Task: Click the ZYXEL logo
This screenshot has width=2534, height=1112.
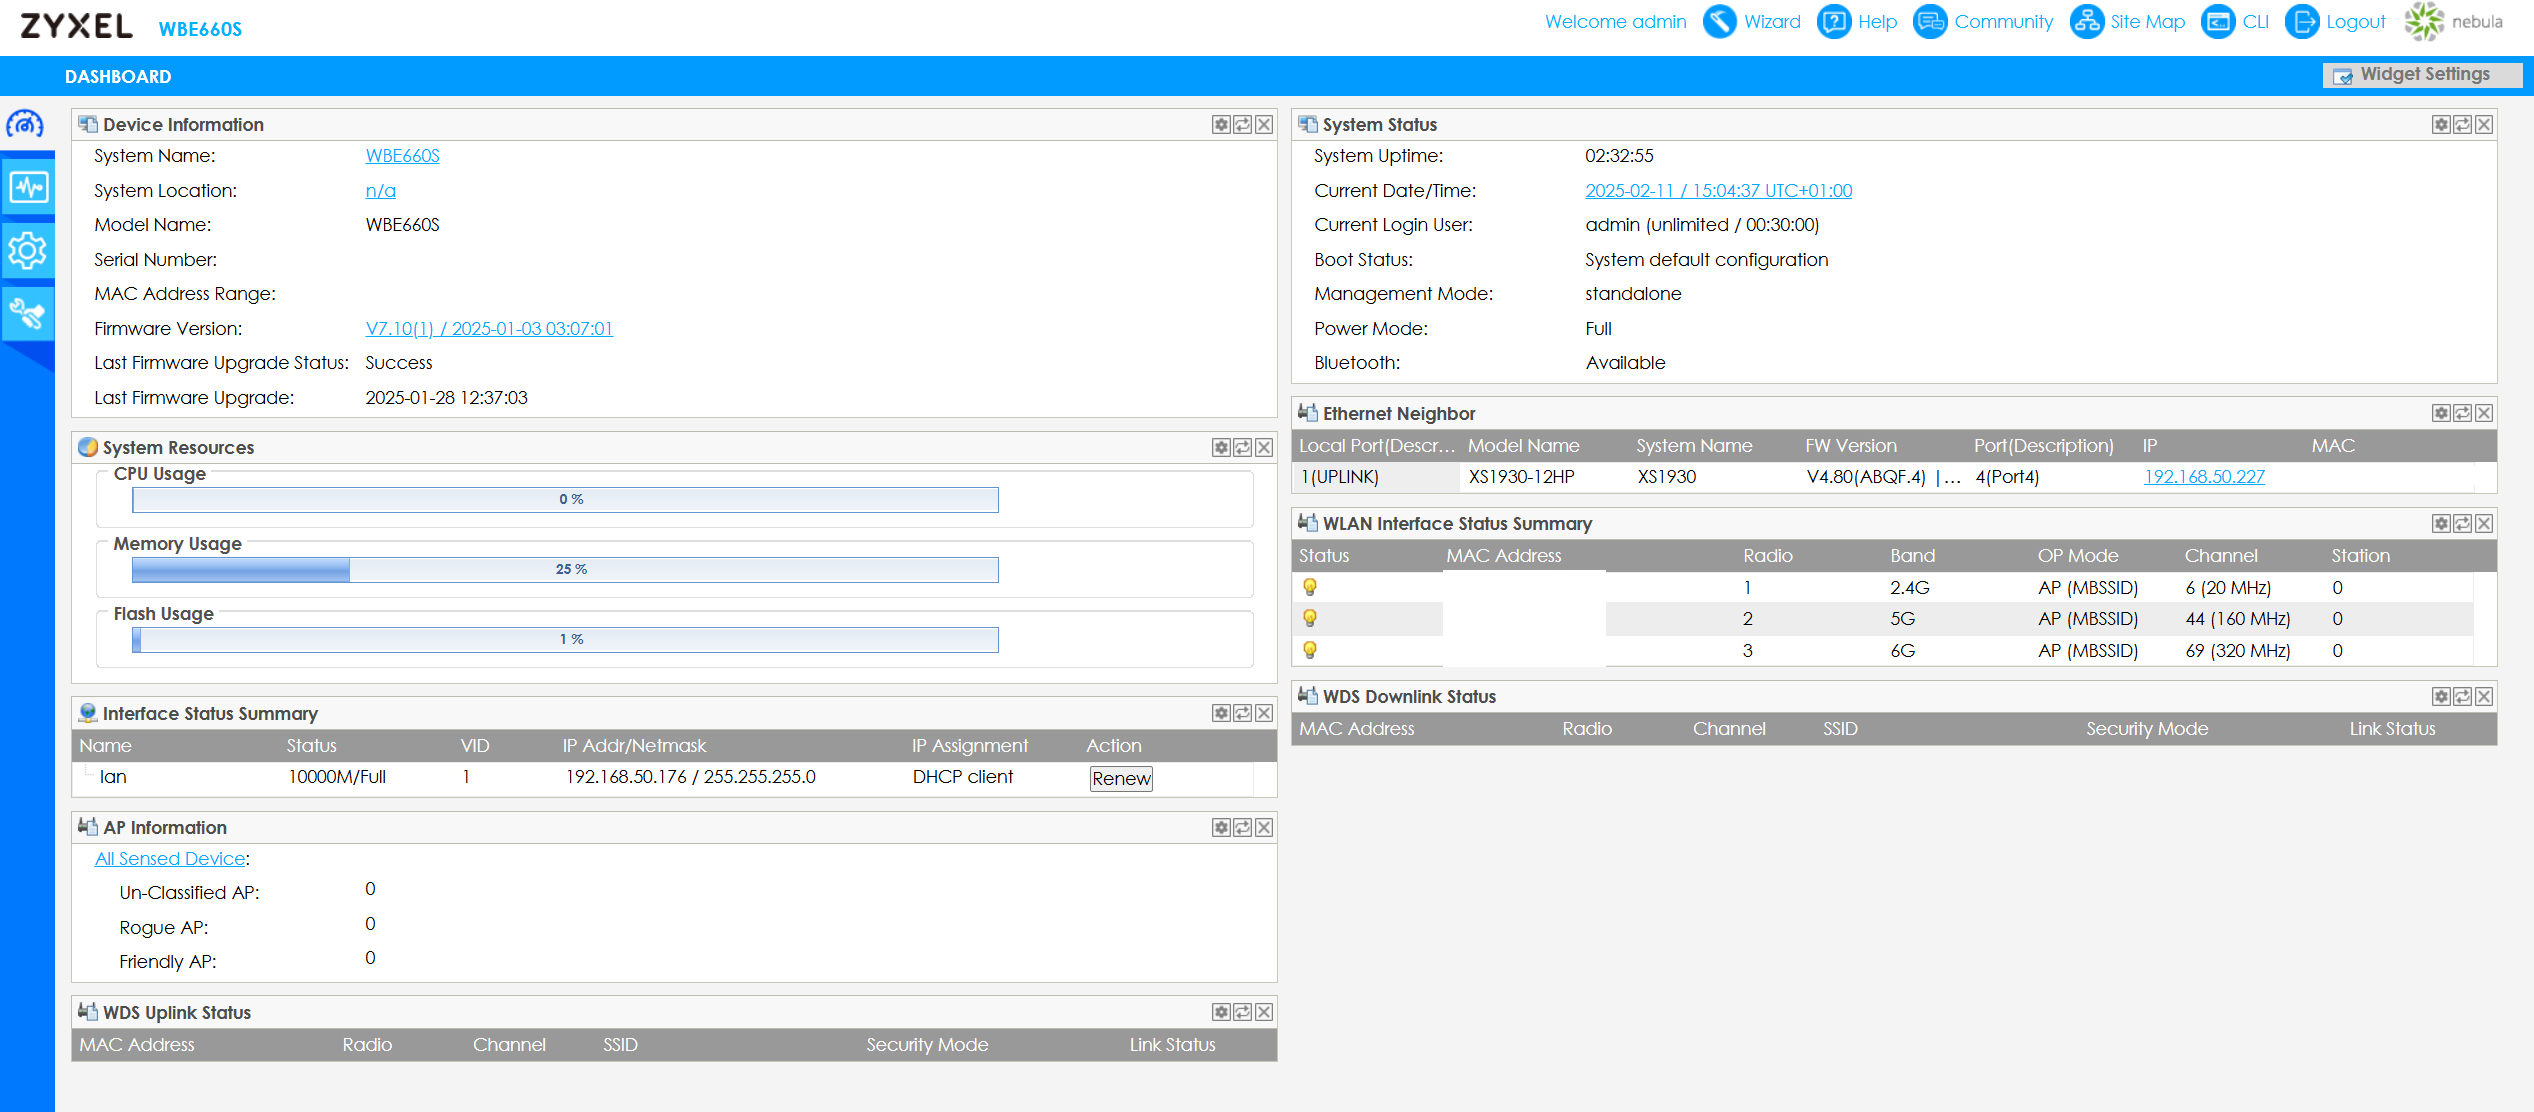Action: coord(76,26)
